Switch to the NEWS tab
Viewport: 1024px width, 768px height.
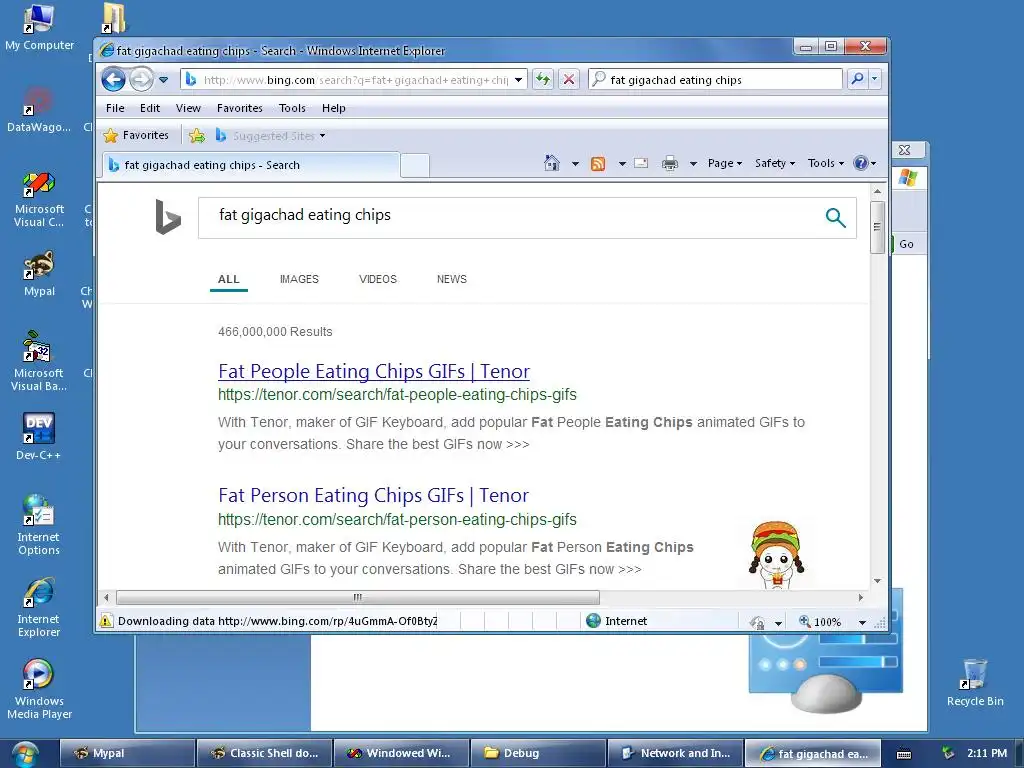[x=451, y=280]
